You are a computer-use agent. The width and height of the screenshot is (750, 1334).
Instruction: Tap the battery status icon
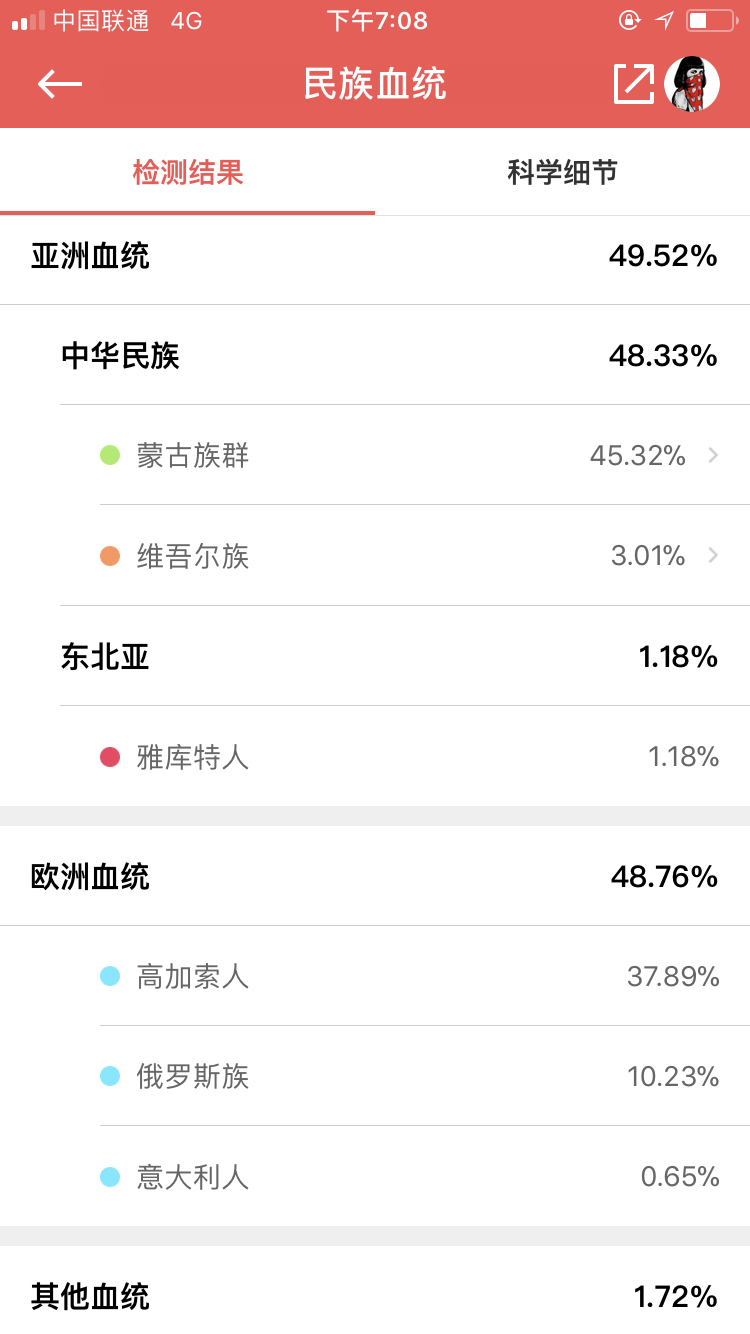point(711,20)
